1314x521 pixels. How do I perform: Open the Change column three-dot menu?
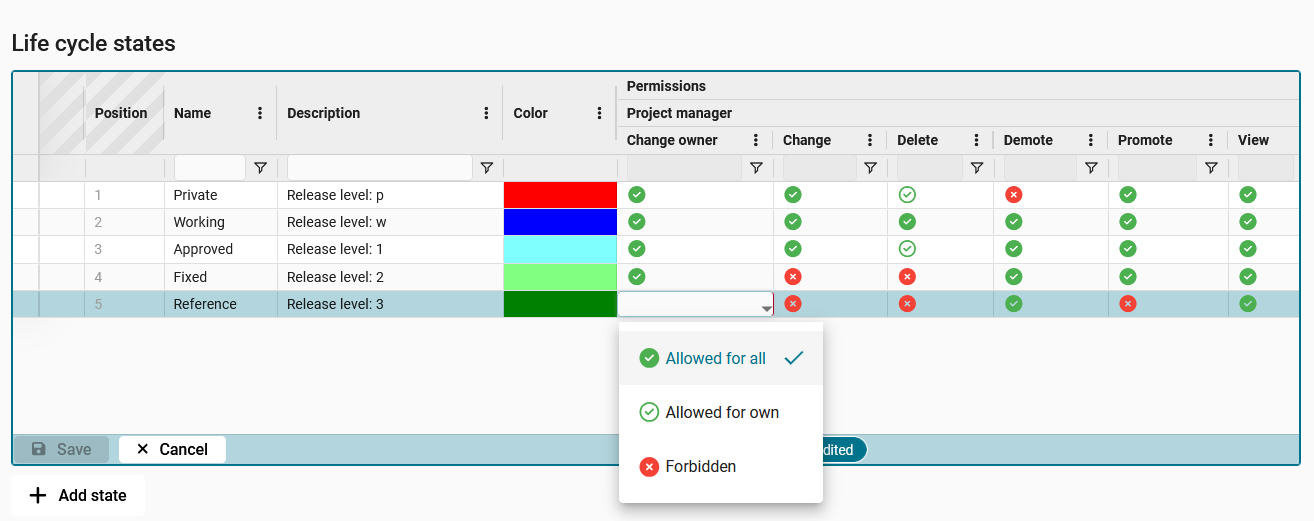pyautogui.click(x=870, y=140)
